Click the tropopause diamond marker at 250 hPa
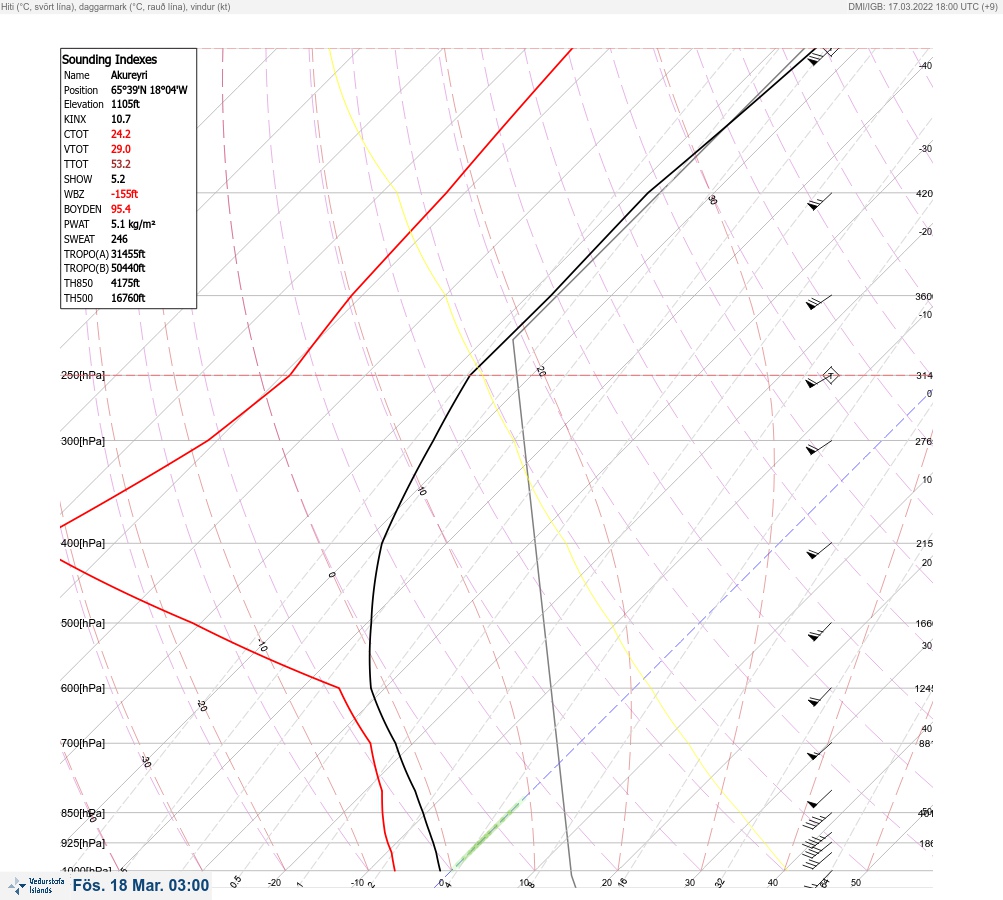Viewport: 1003px width, 900px height. coord(830,375)
